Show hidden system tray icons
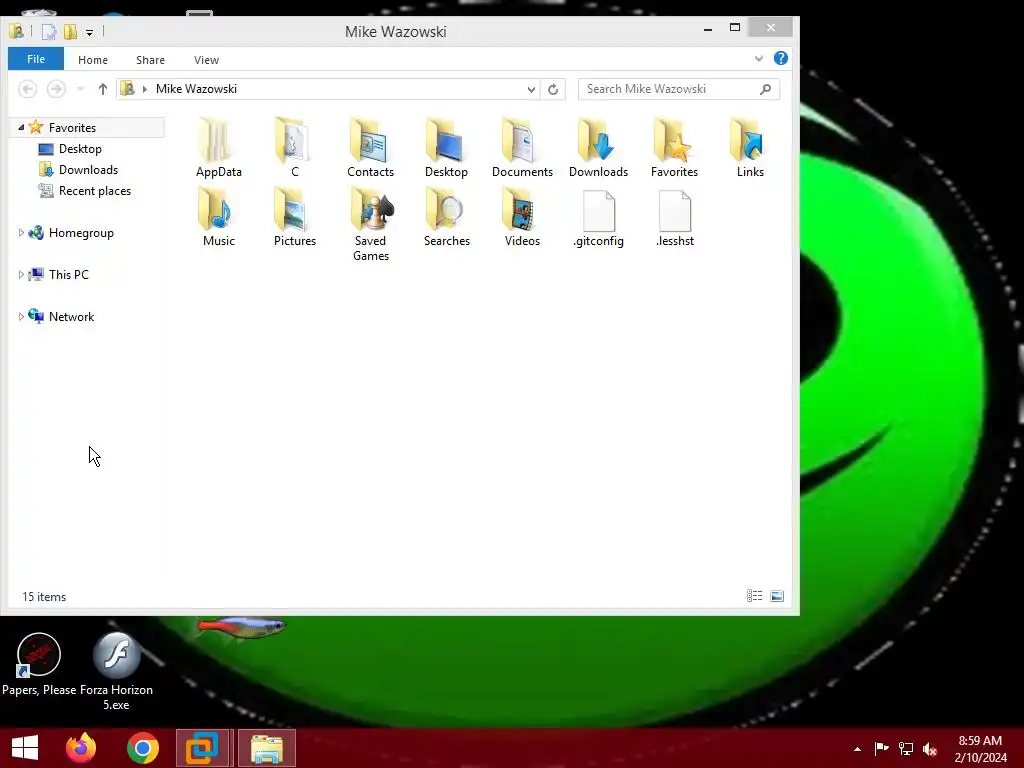 (857, 749)
